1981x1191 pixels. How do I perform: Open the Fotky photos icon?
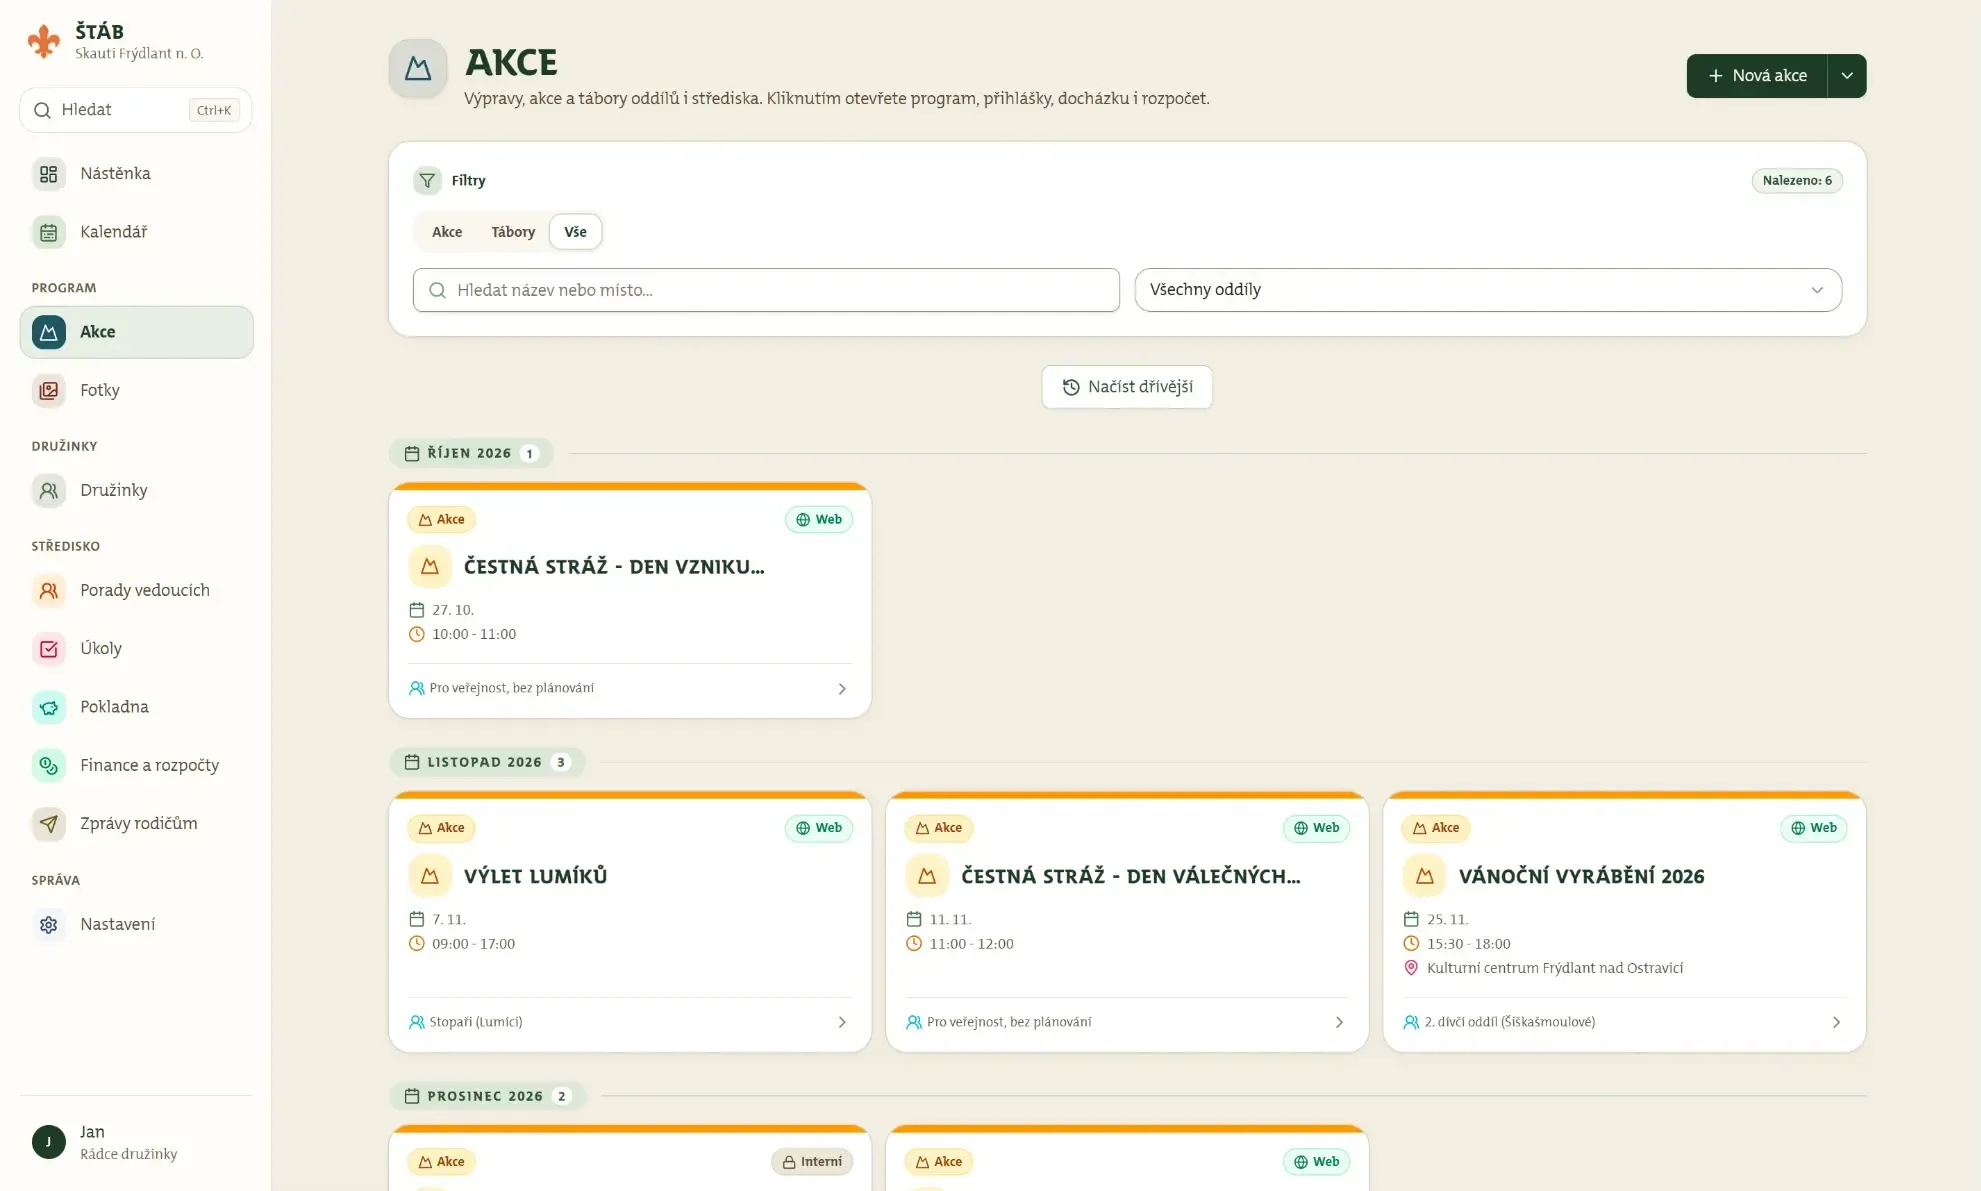[x=48, y=390]
